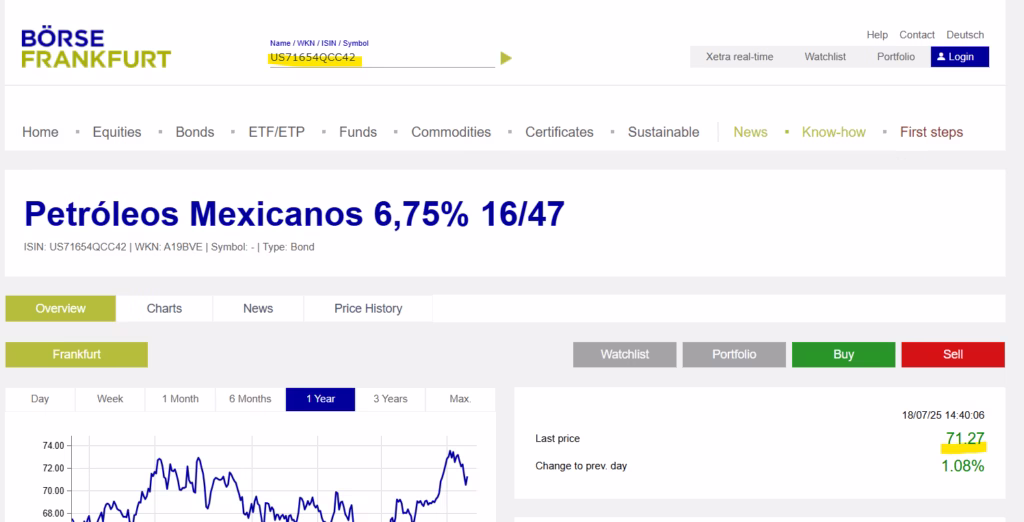This screenshot has width=1024, height=522.
Task: Open the Commodities section
Action: coord(451,132)
